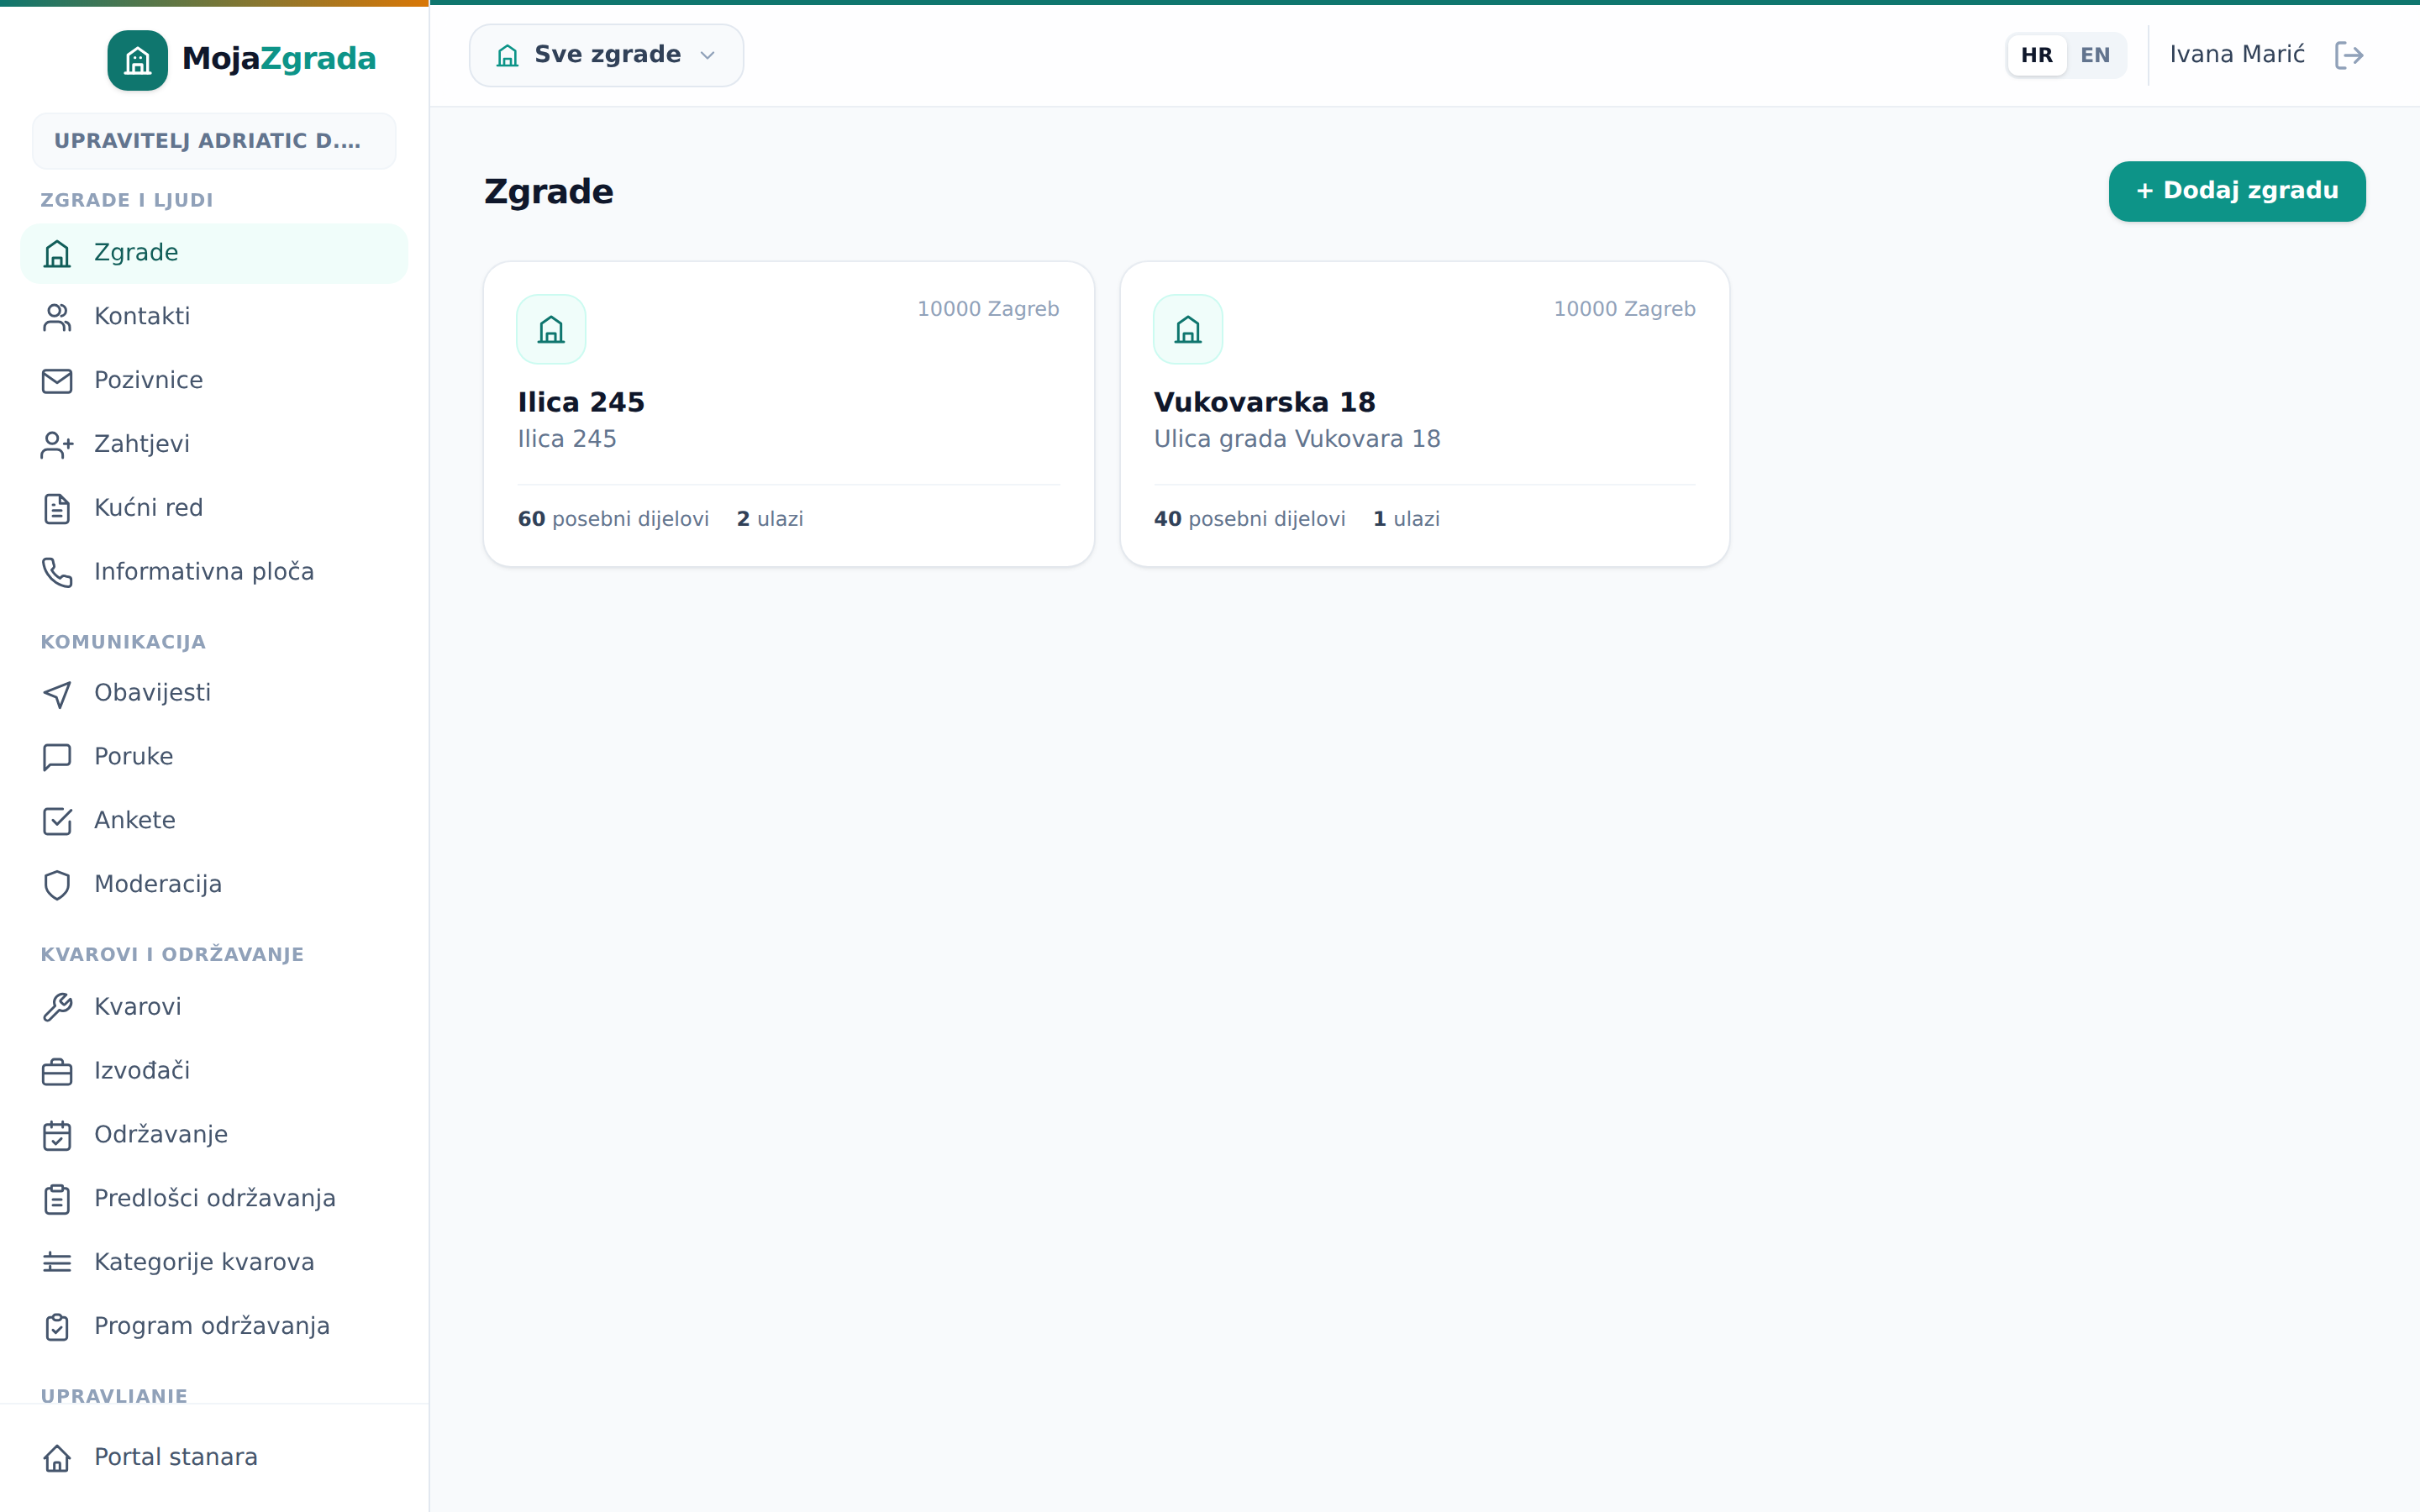Switch language to HR
The width and height of the screenshot is (2420, 1512).
tap(2037, 55)
